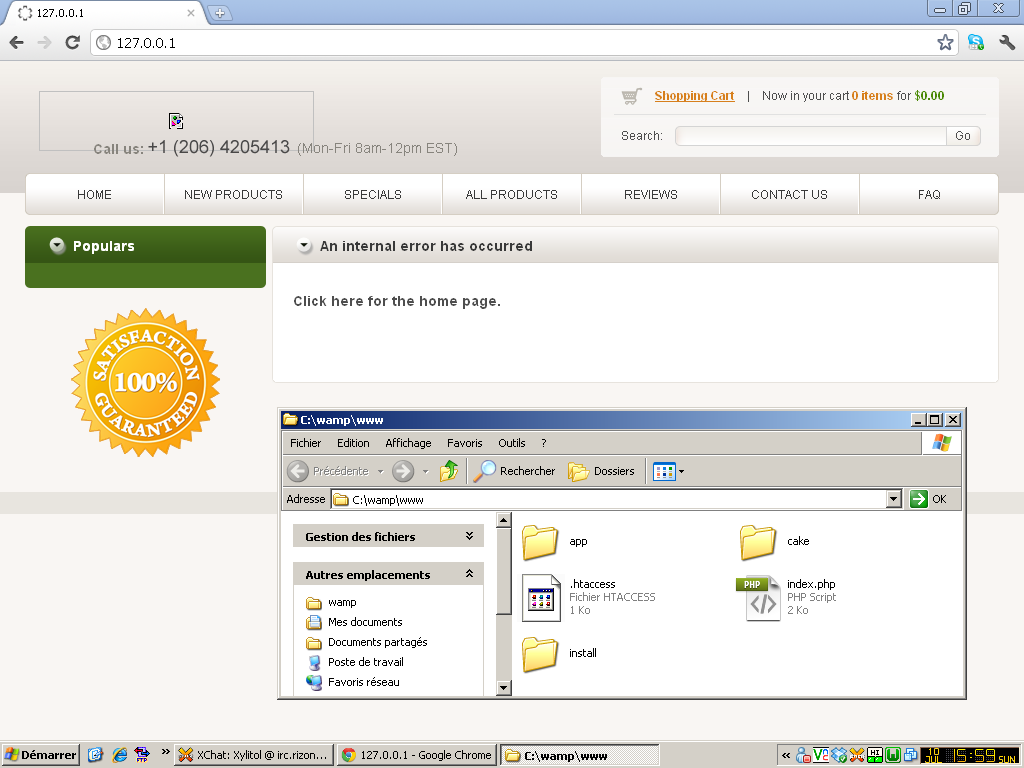This screenshot has width=1024, height=768.
Task: Click the Populars panel arrow icon
Action: tap(57, 246)
